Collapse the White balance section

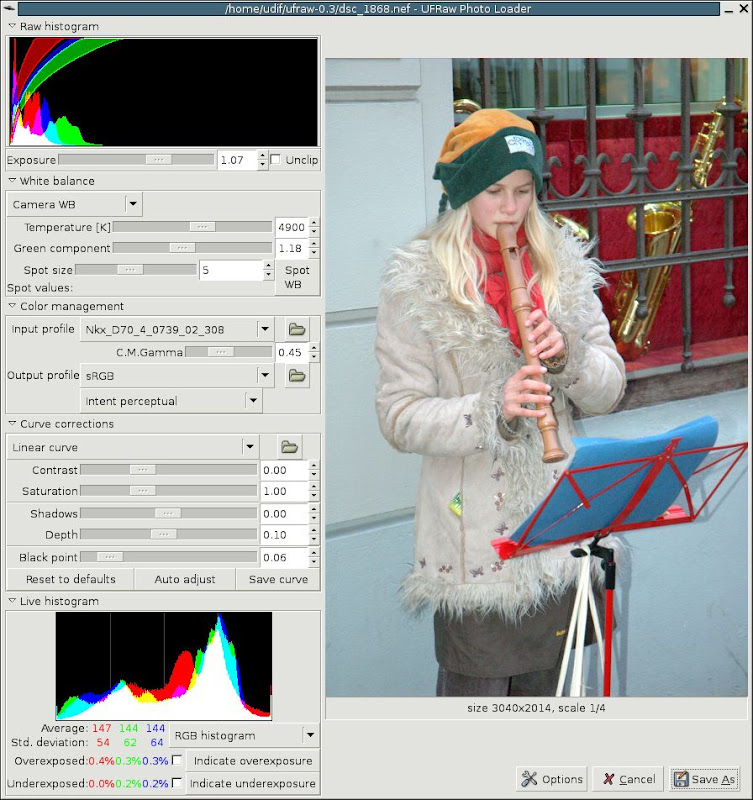coord(12,181)
